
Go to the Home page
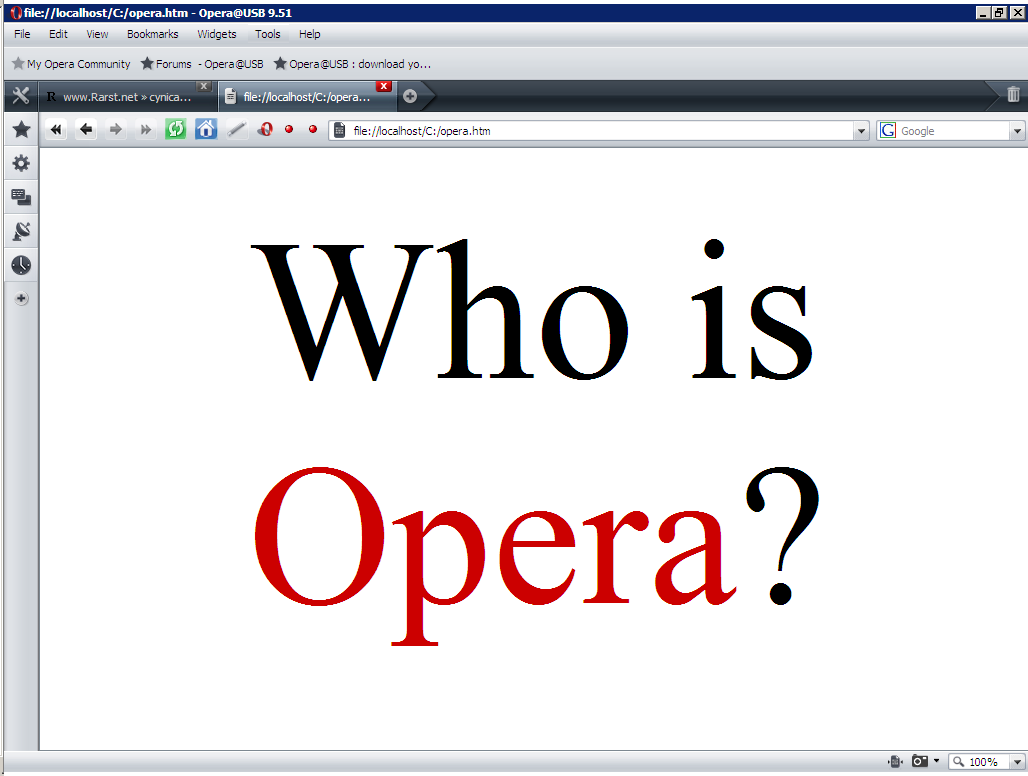(x=206, y=129)
